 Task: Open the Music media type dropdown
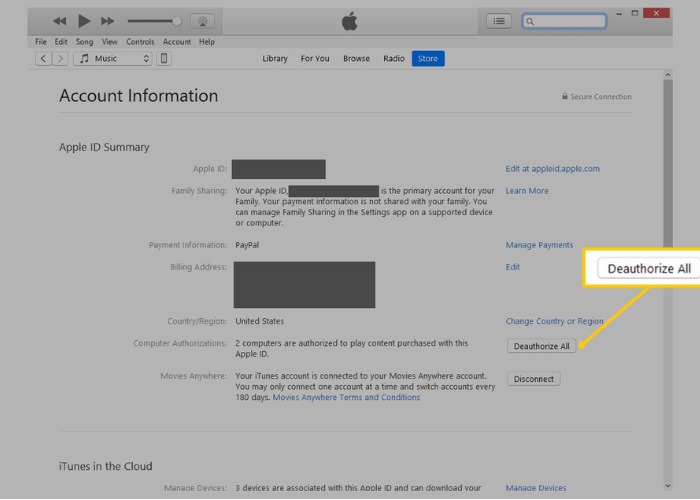coord(113,58)
